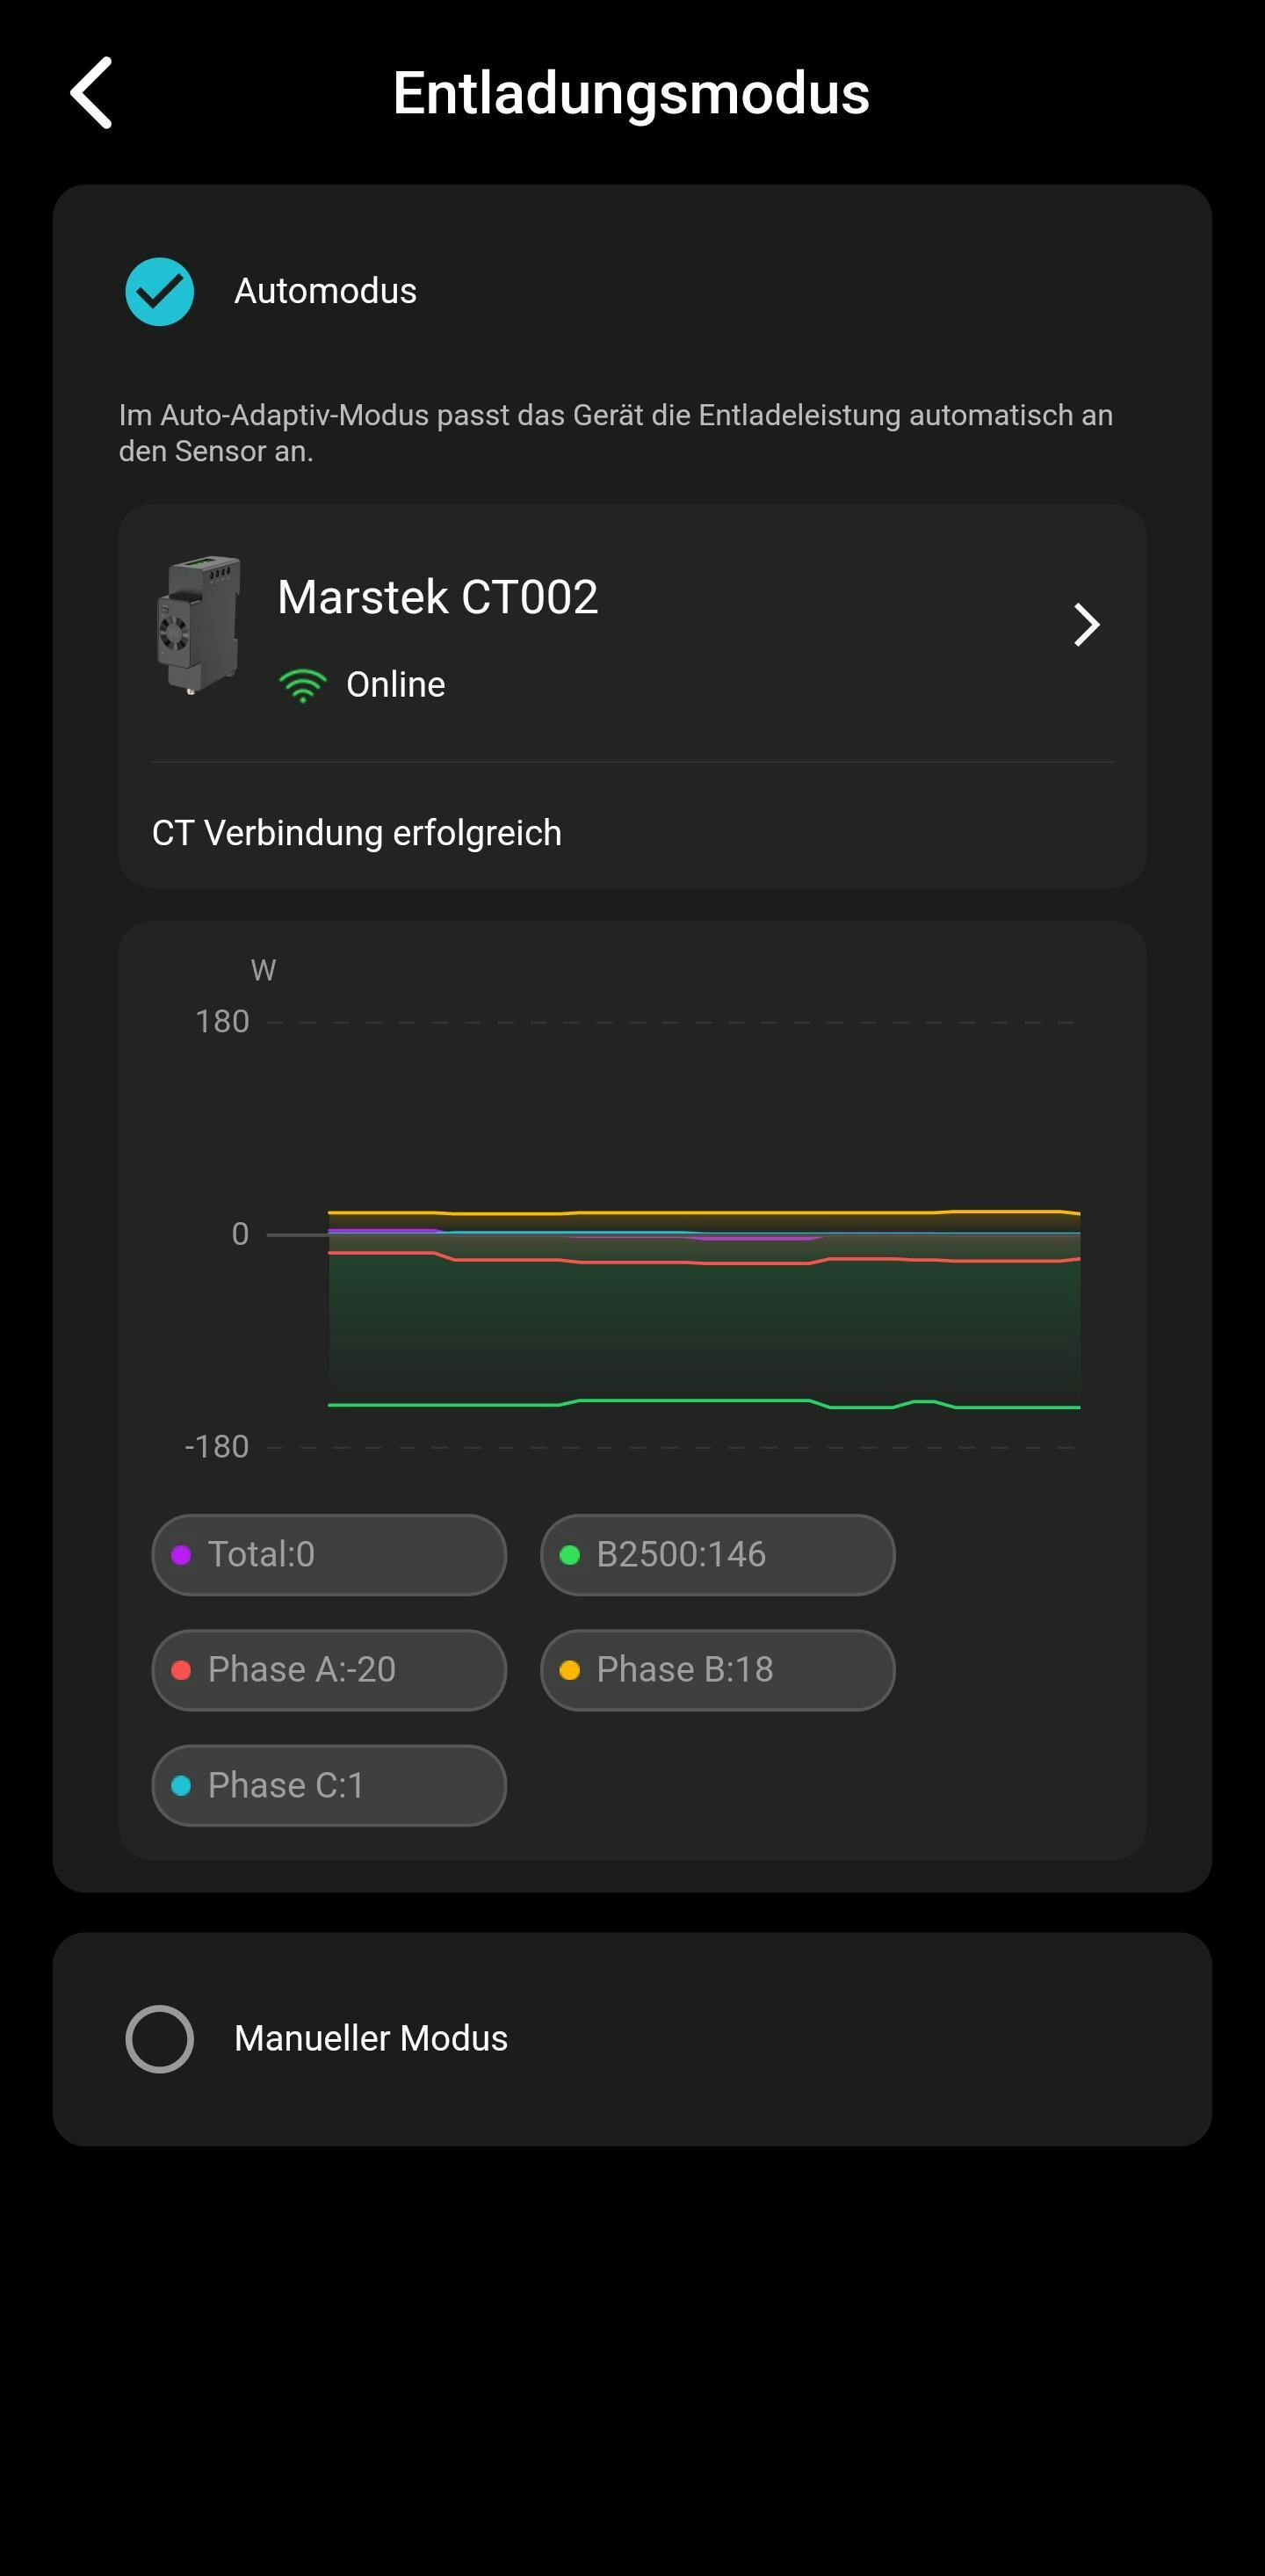
Task: Click the purple Total color dot
Action: pos(181,1555)
